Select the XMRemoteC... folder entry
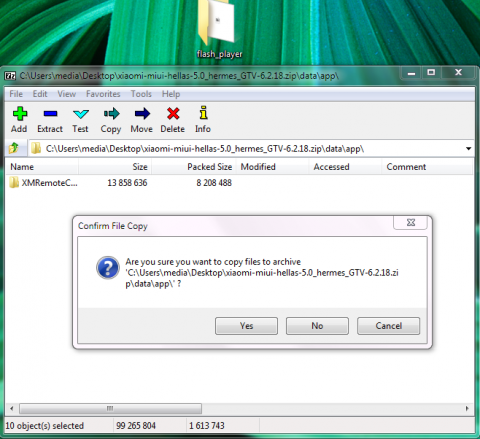The width and height of the screenshot is (480, 439). click(x=43, y=183)
